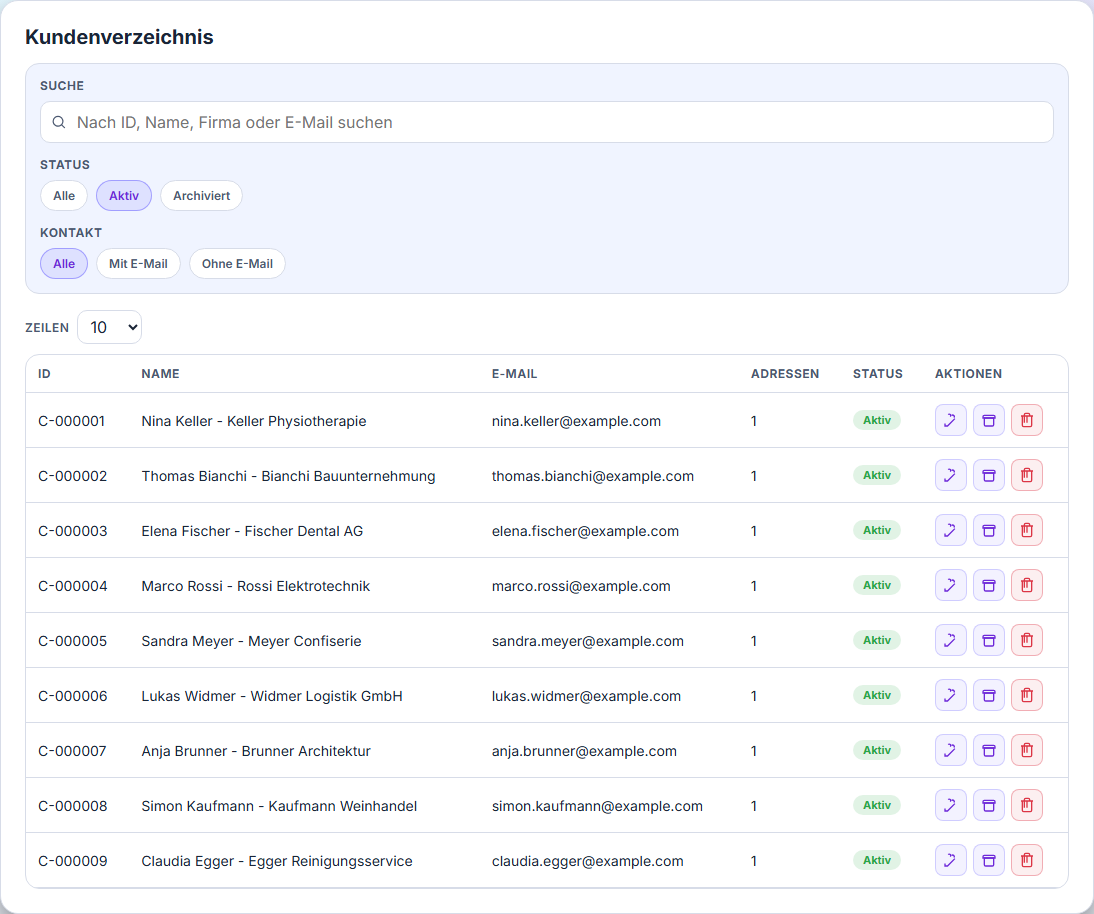Toggle the 'Aktiv' status filter
Screen dimensions: 1094x914
pyautogui.click(x=123, y=196)
